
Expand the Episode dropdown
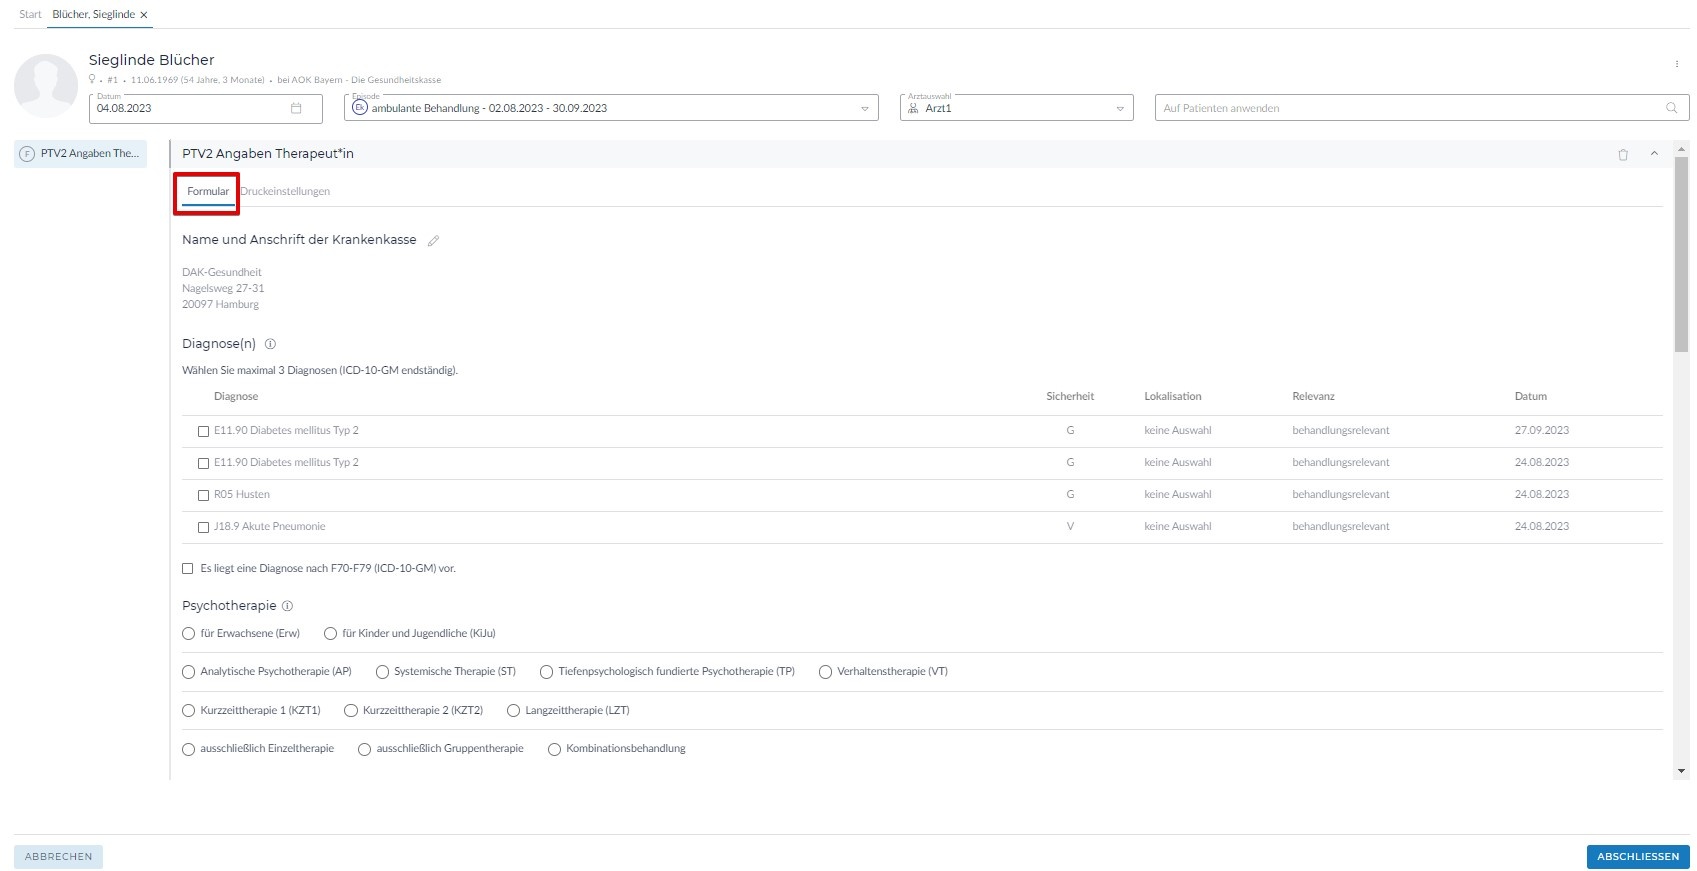coord(864,109)
